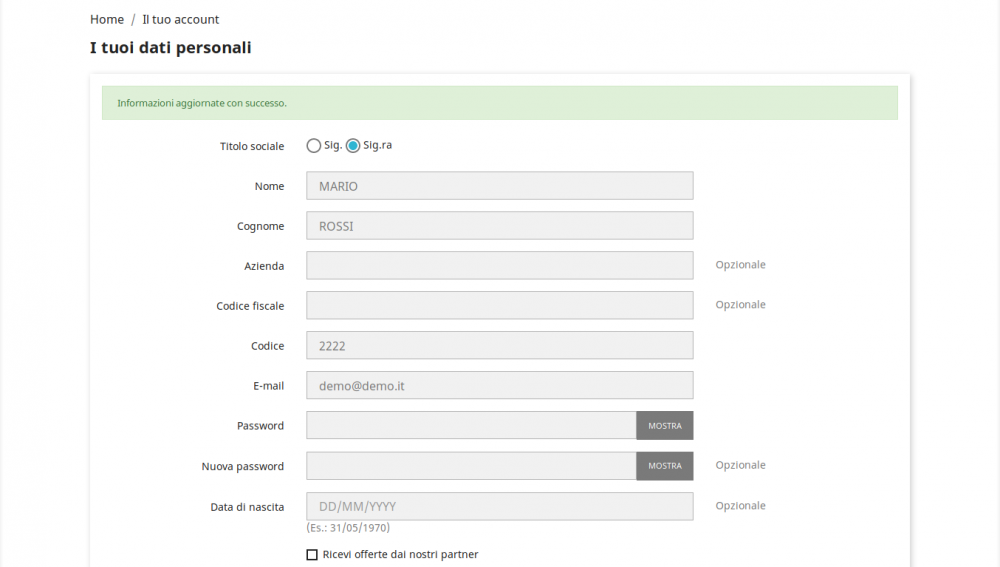This screenshot has height=567, width=1000.
Task: Click the E-mail field with demo@demo.it
Action: (499, 385)
